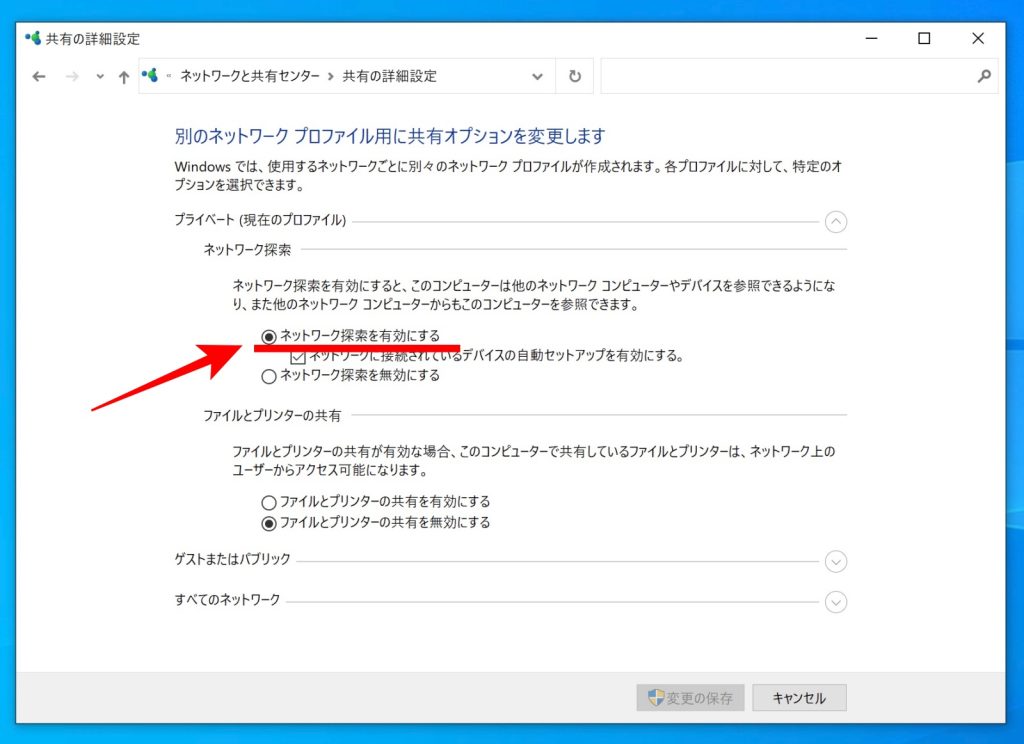Viewport: 1024px width, 744px height.
Task: Expand すべてのネットワーク section
Action: point(836,602)
